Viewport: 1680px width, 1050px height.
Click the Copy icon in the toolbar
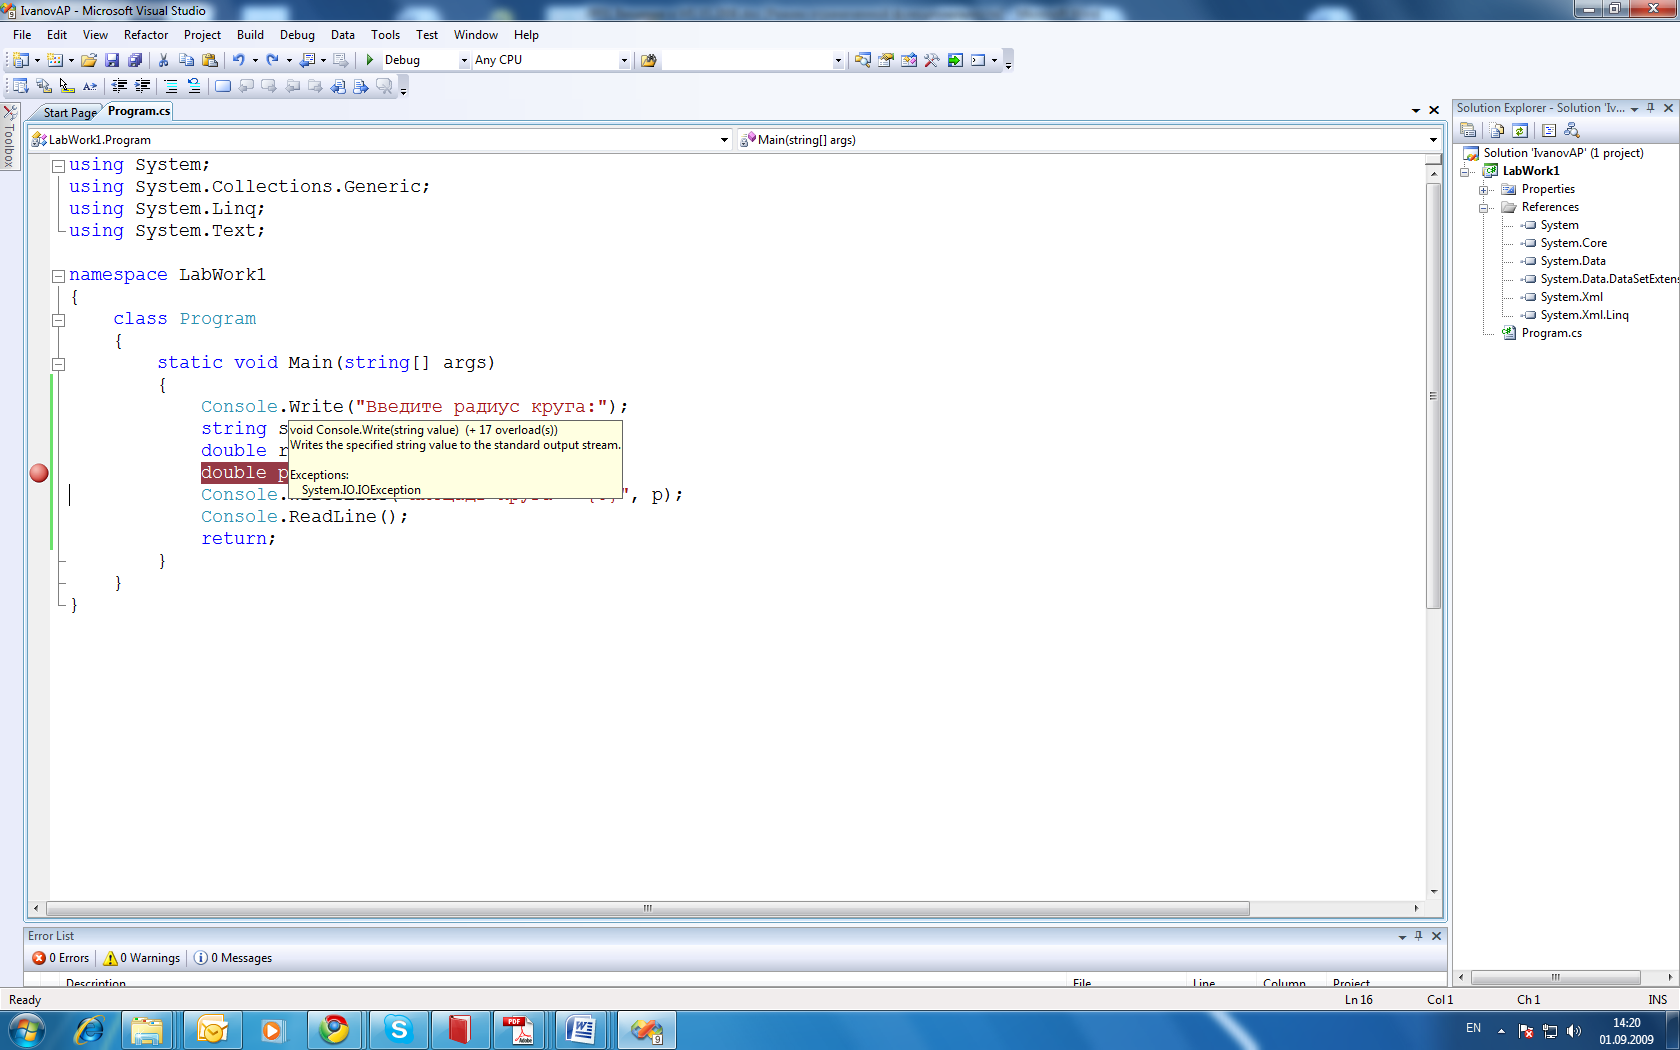[x=186, y=60]
